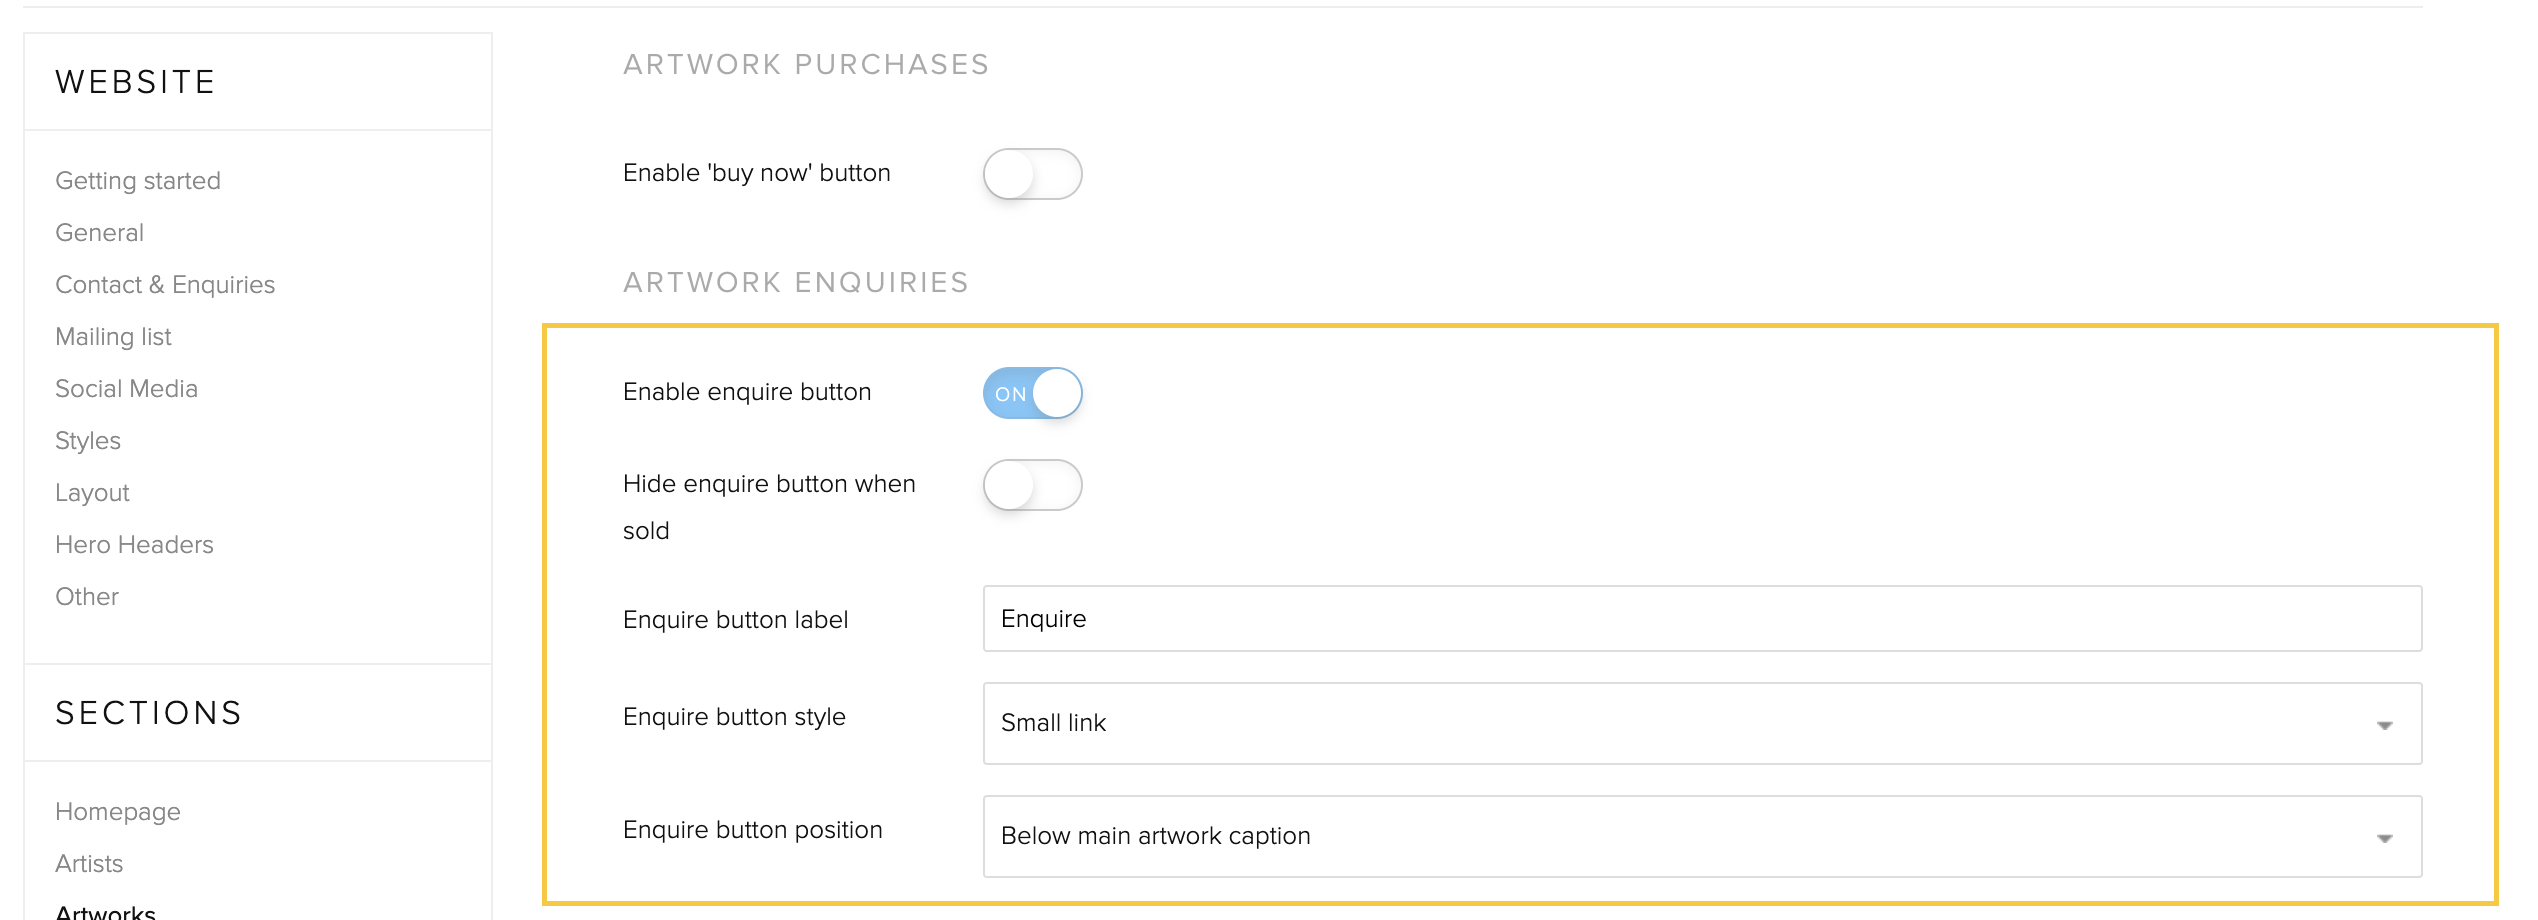Open the Artists section
The image size is (2538, 920).
point(89,864)
